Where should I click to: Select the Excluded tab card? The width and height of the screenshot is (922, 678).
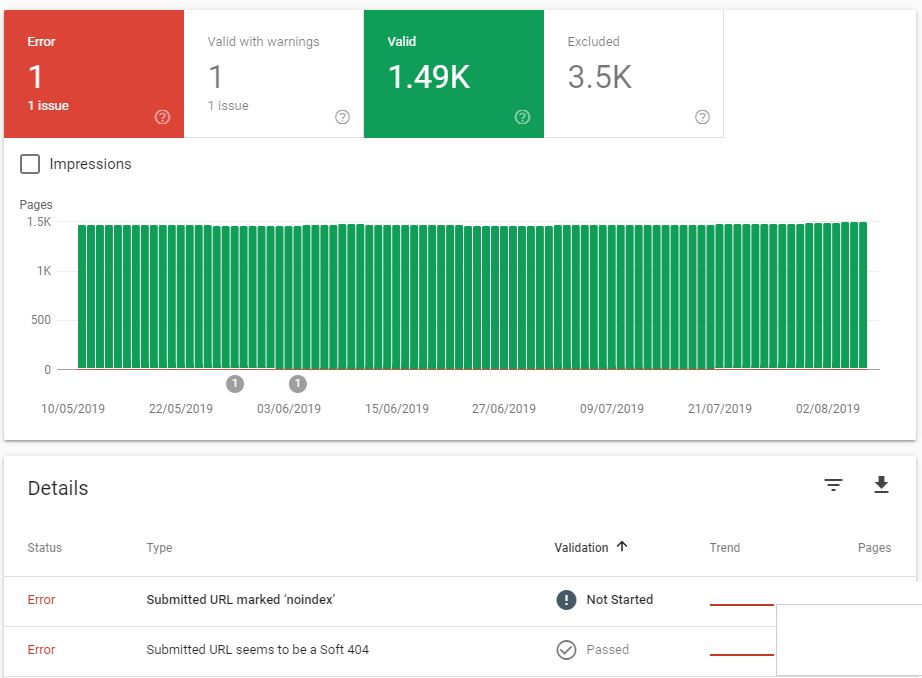[633, 74]
